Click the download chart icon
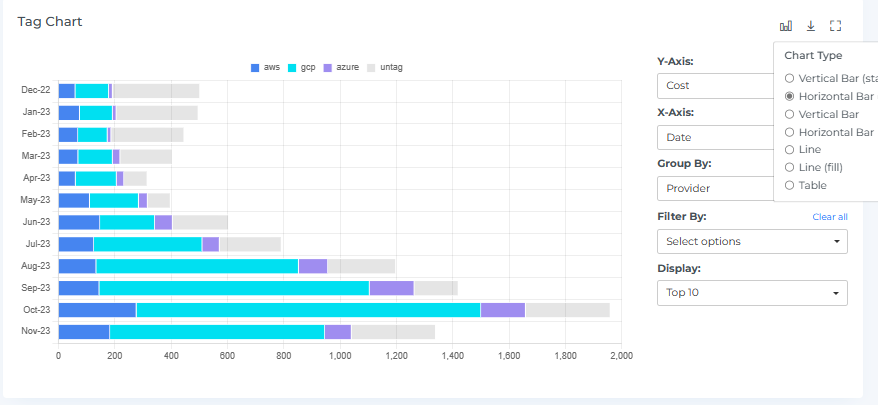 811,26
